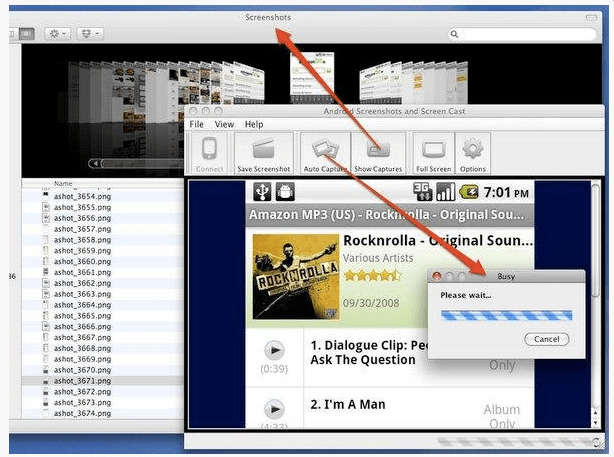Start Auto Capture from toolbar
Image resolution: width=614 pixels, height=457 pixels.
[325, 154]
